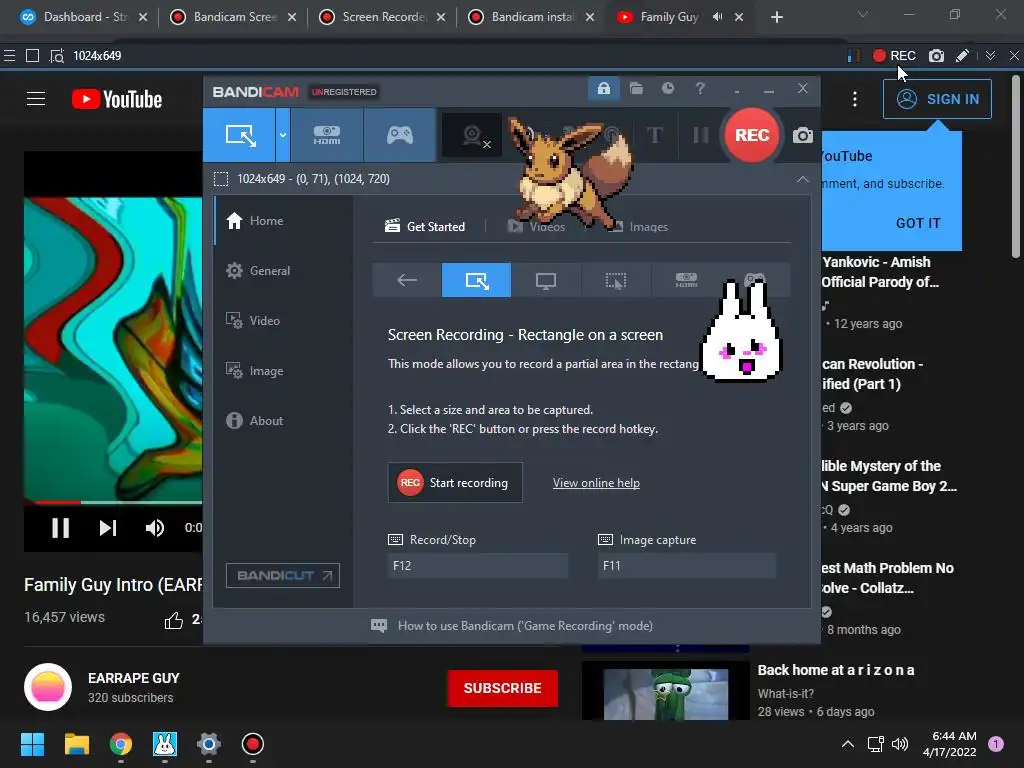Switch to Bandicam install browser tab
Screen dimensions: 1024x768
click(531, 17)
